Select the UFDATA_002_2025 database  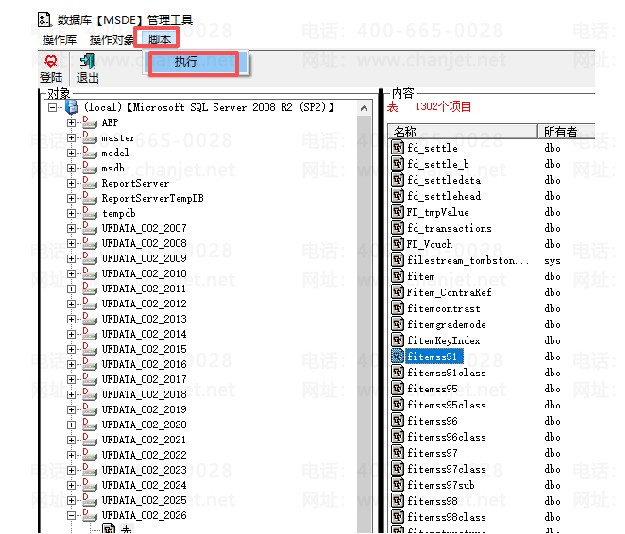point(144,500)
